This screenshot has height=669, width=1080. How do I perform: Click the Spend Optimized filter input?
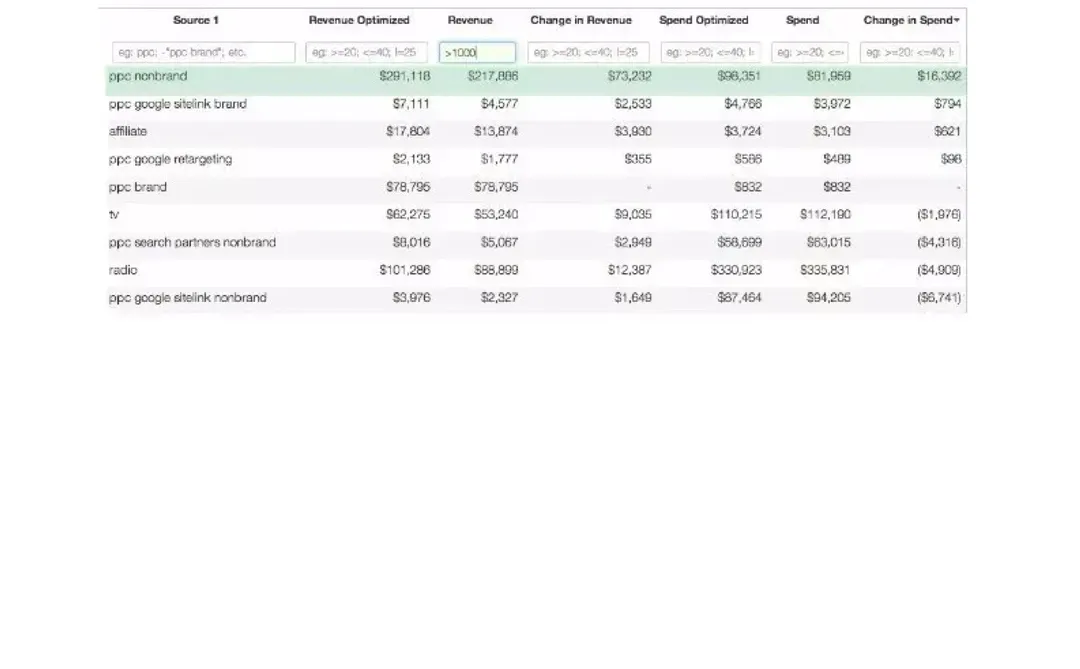tap(710, 52)
